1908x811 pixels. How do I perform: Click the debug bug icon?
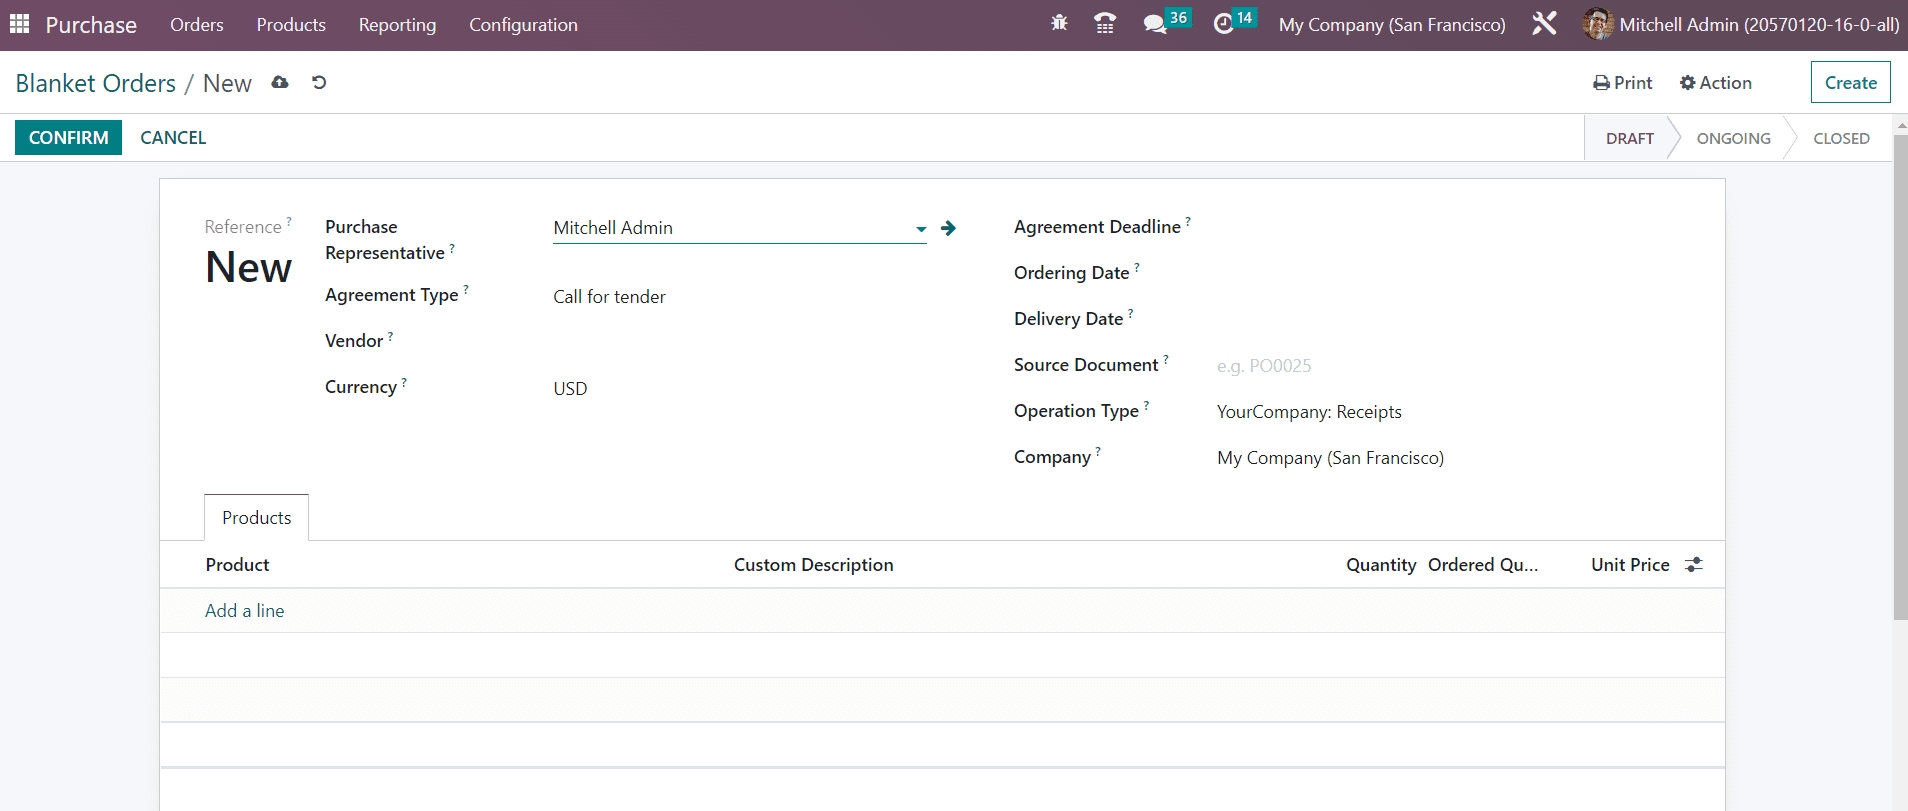pos(1059,23)
